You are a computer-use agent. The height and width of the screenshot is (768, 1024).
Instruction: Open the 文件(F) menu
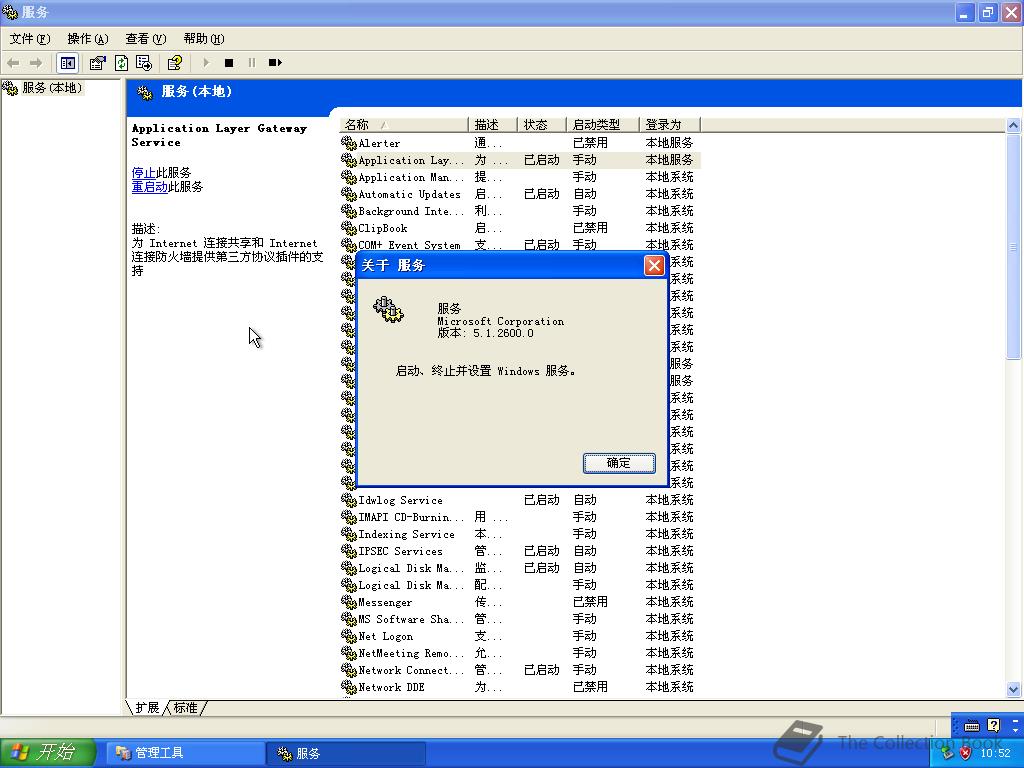(30, 39)
